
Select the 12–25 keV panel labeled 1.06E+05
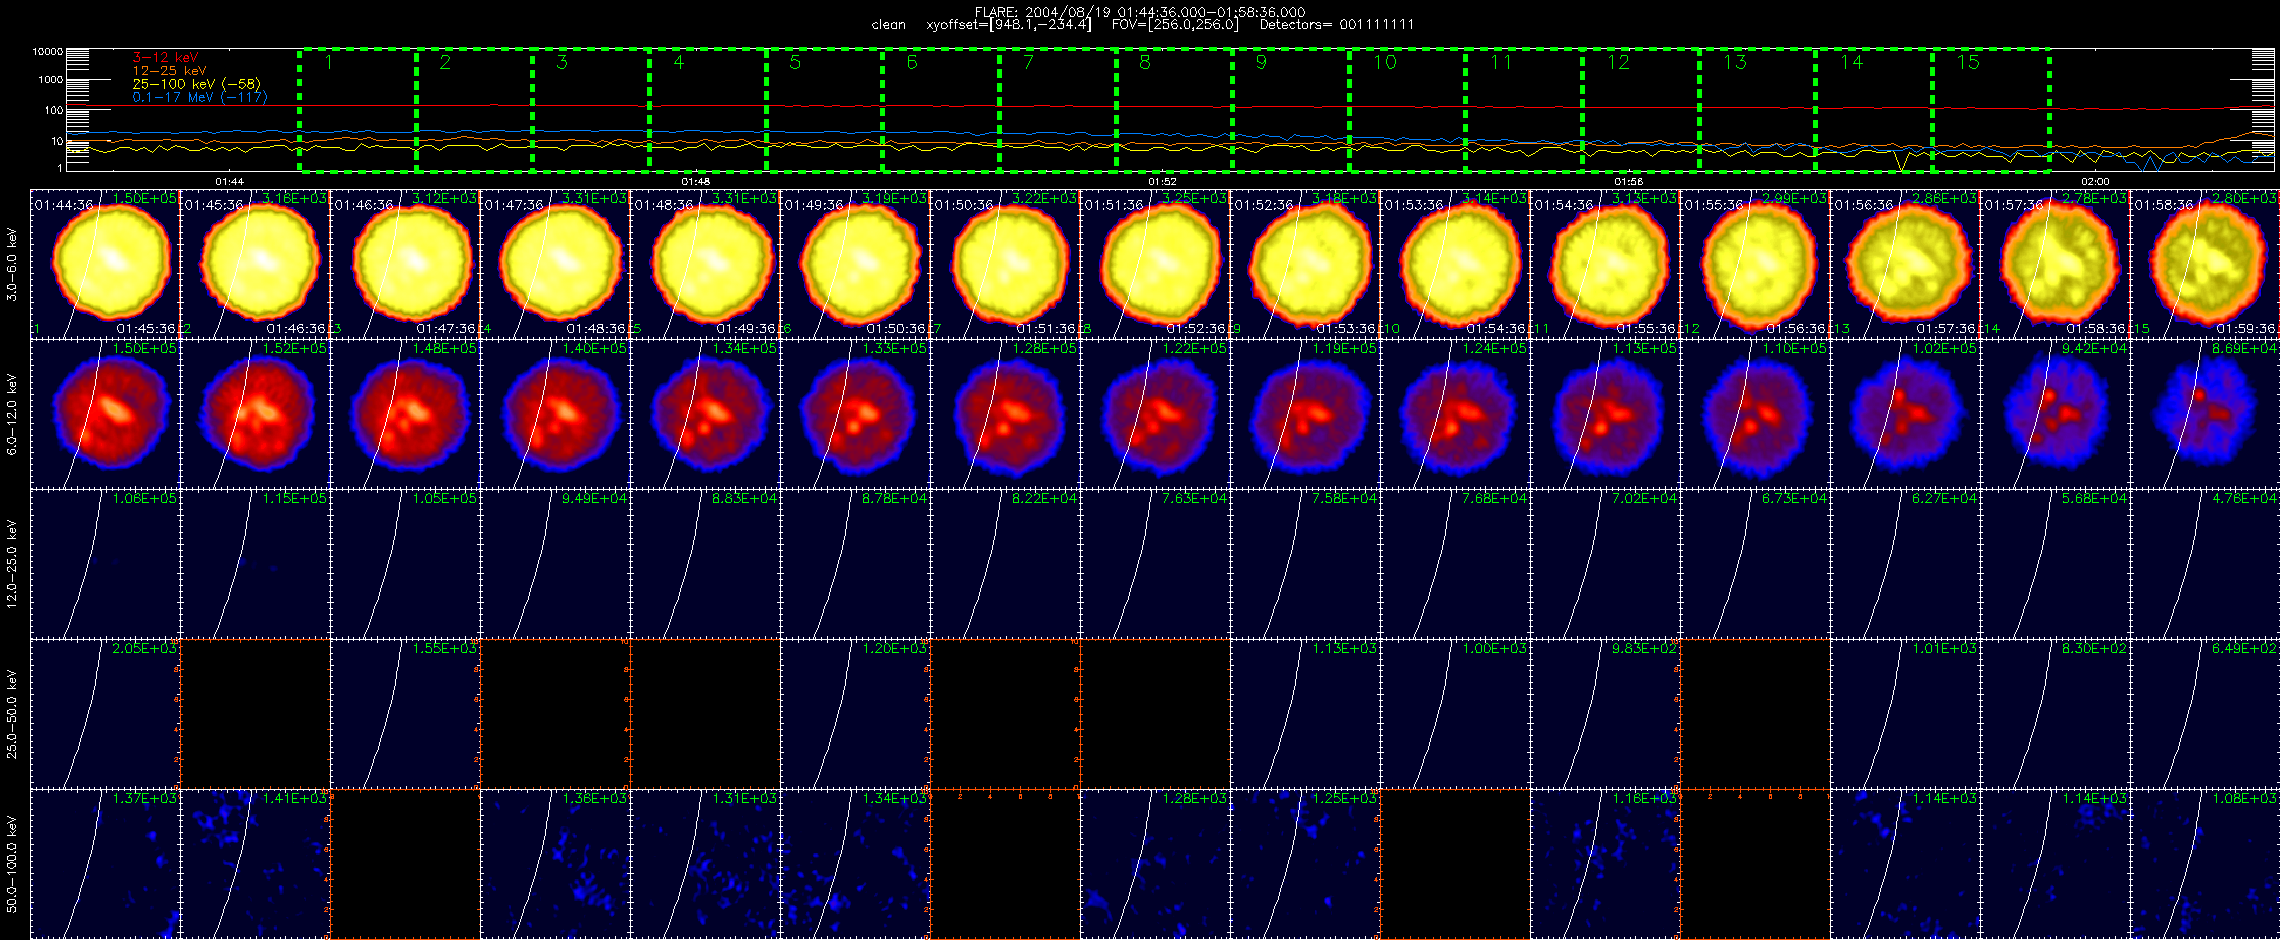[x=105, y=564]
